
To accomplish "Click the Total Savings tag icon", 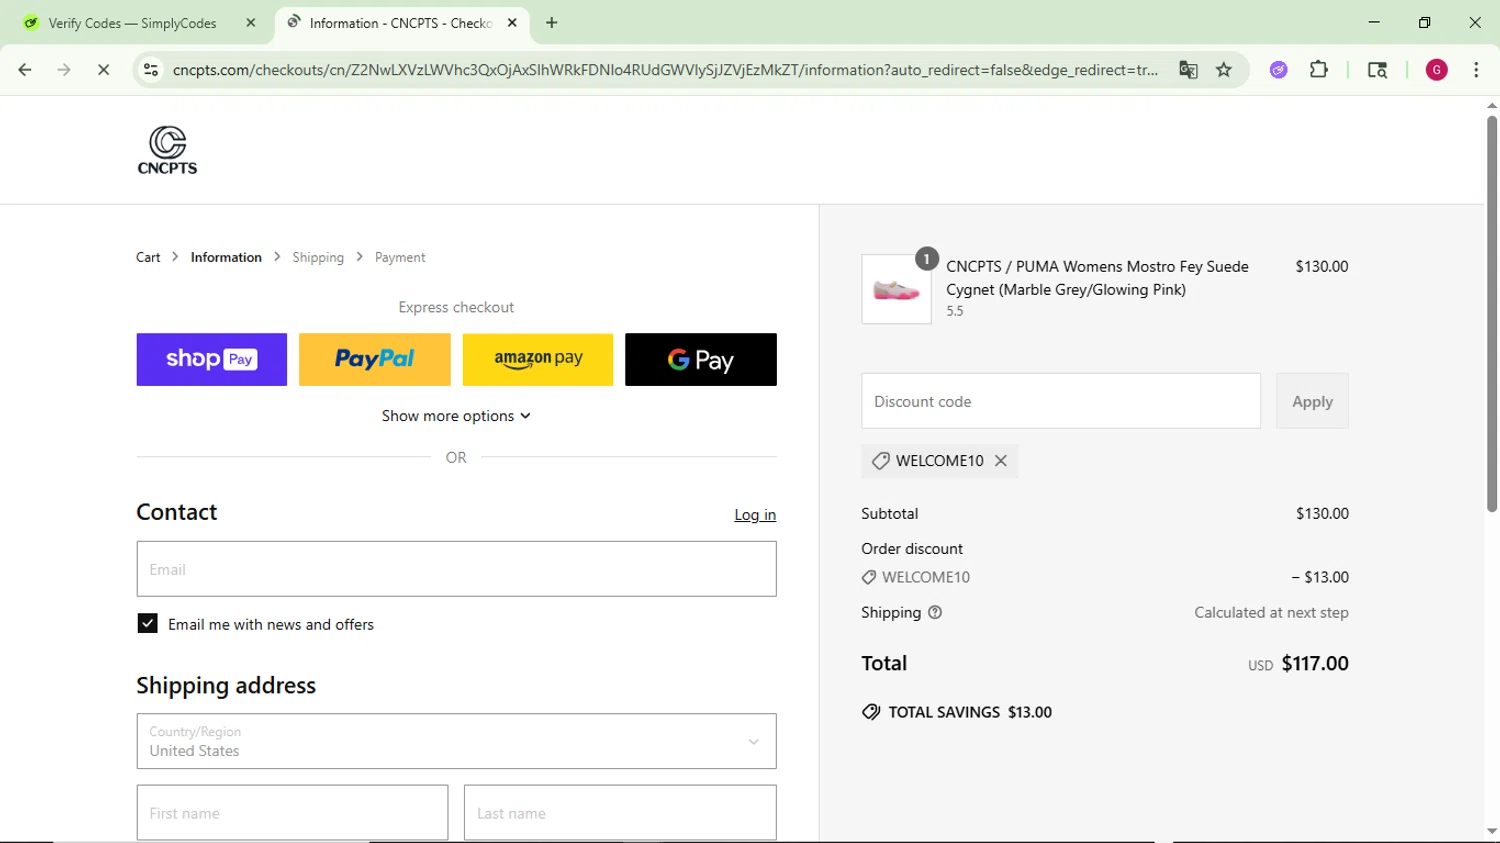I will [871, 712].
